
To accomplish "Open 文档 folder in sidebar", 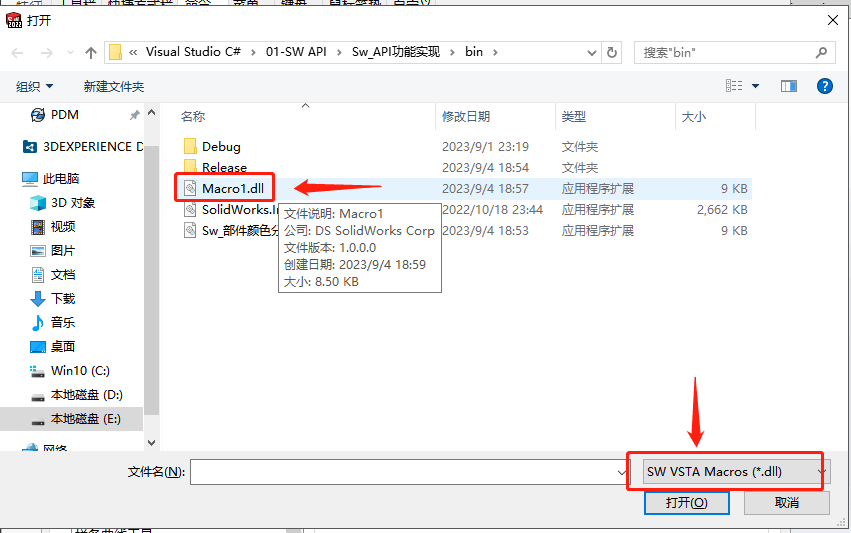I will pyautogui.click(x=53, y=275).
